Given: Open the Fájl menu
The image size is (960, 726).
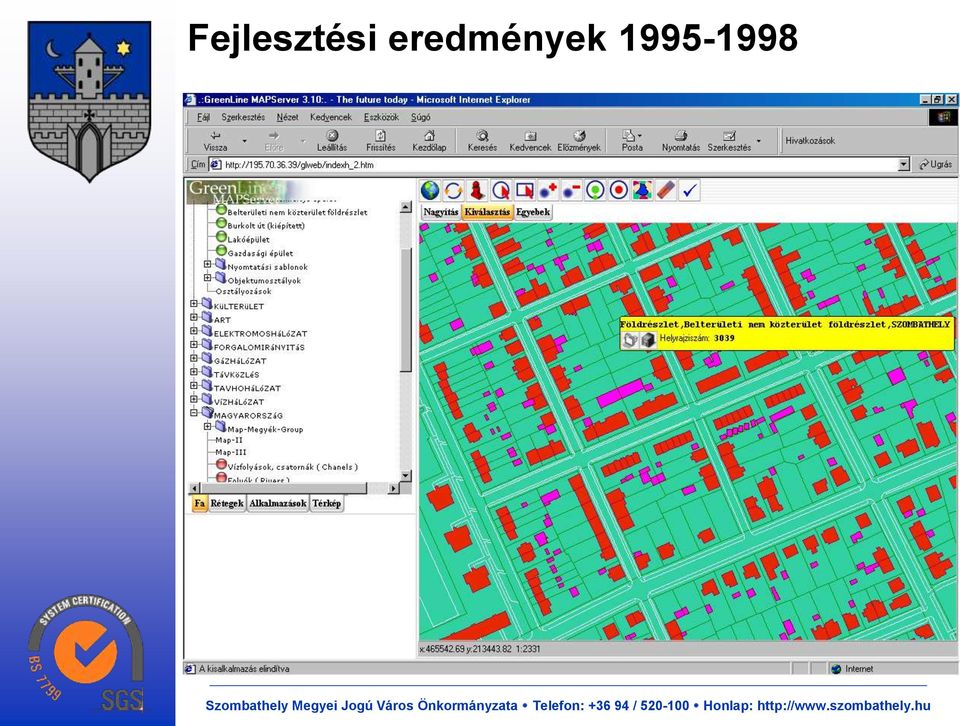Looking at the screenshot, I should pyautogui.click(x=203, y=117).
